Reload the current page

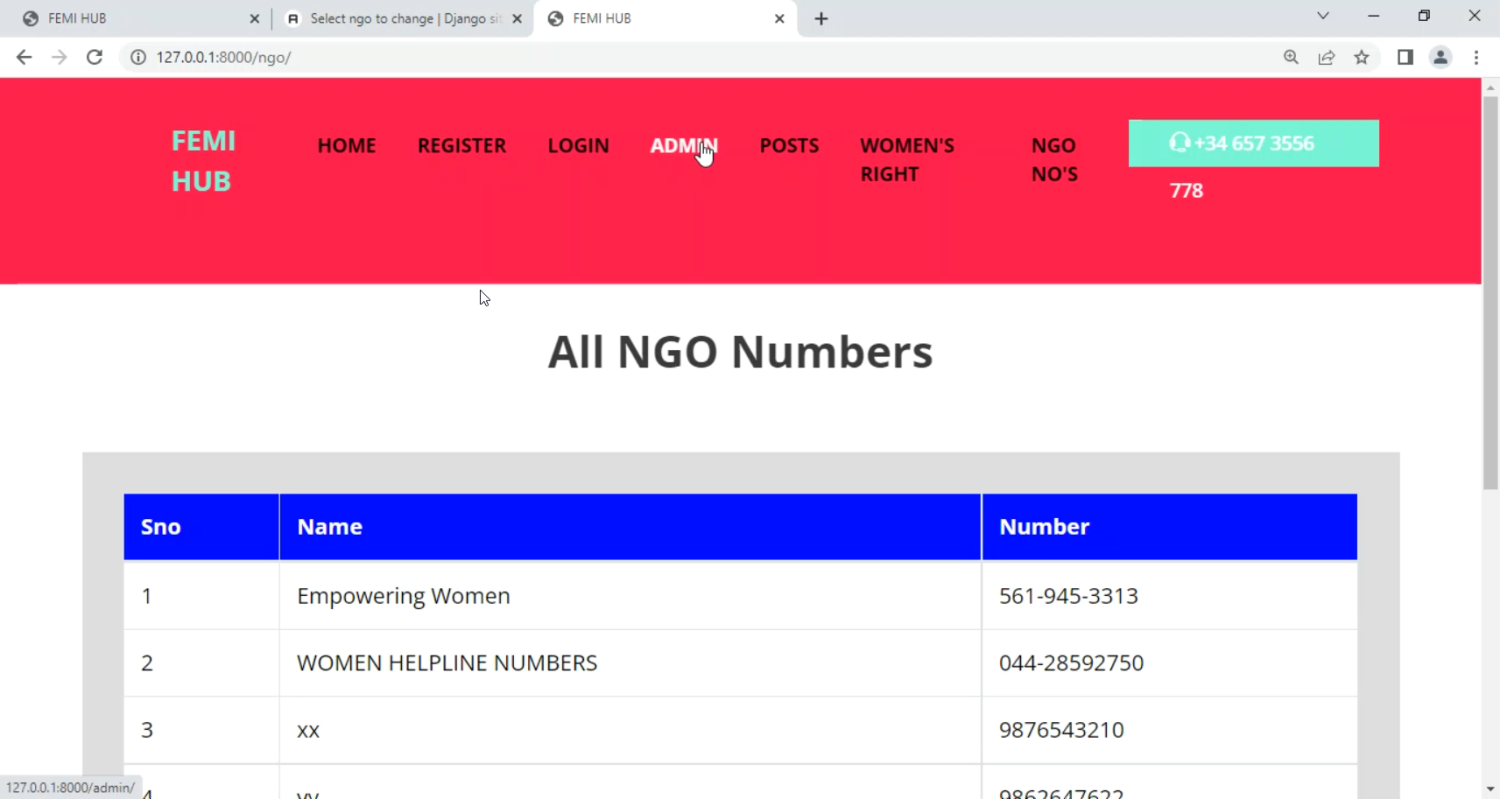click(x=94, y=57)
